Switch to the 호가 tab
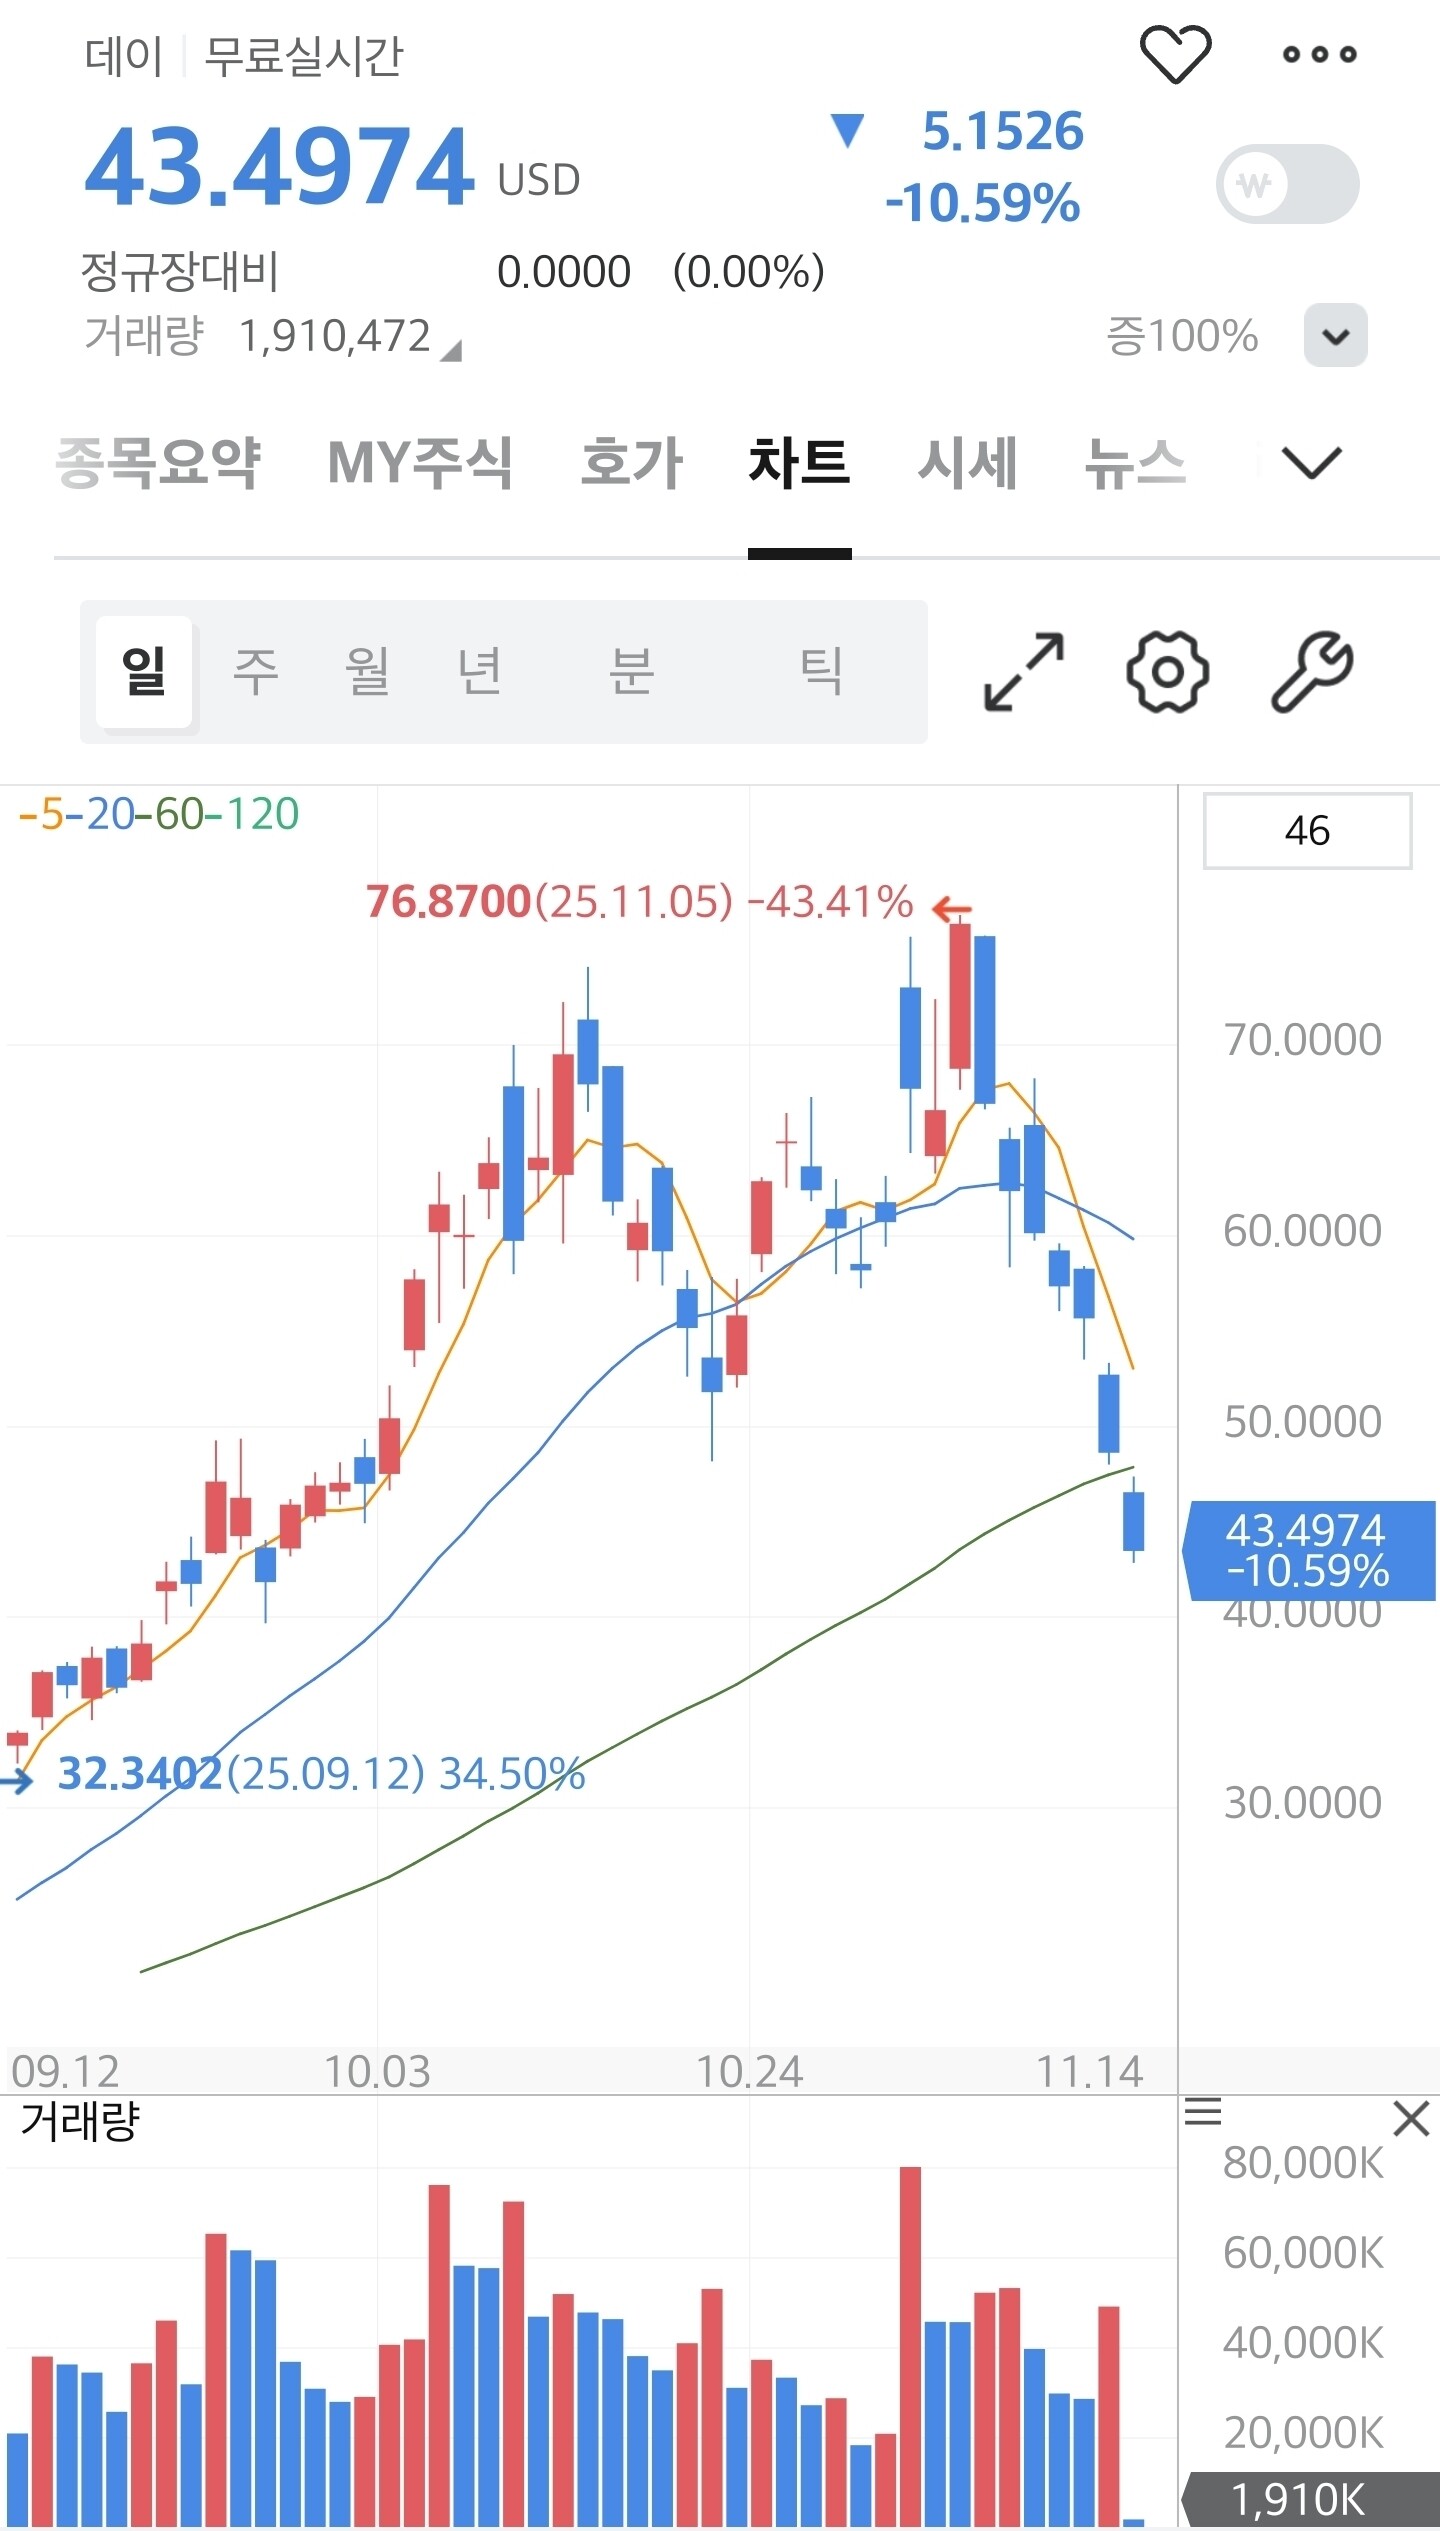This screenshot has height=2531, width=1440. [x=632, y=463]
